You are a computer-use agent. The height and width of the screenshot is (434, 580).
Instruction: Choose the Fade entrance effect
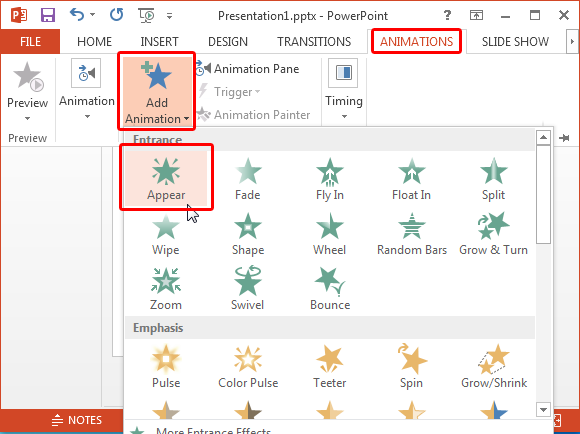[248, 178]
